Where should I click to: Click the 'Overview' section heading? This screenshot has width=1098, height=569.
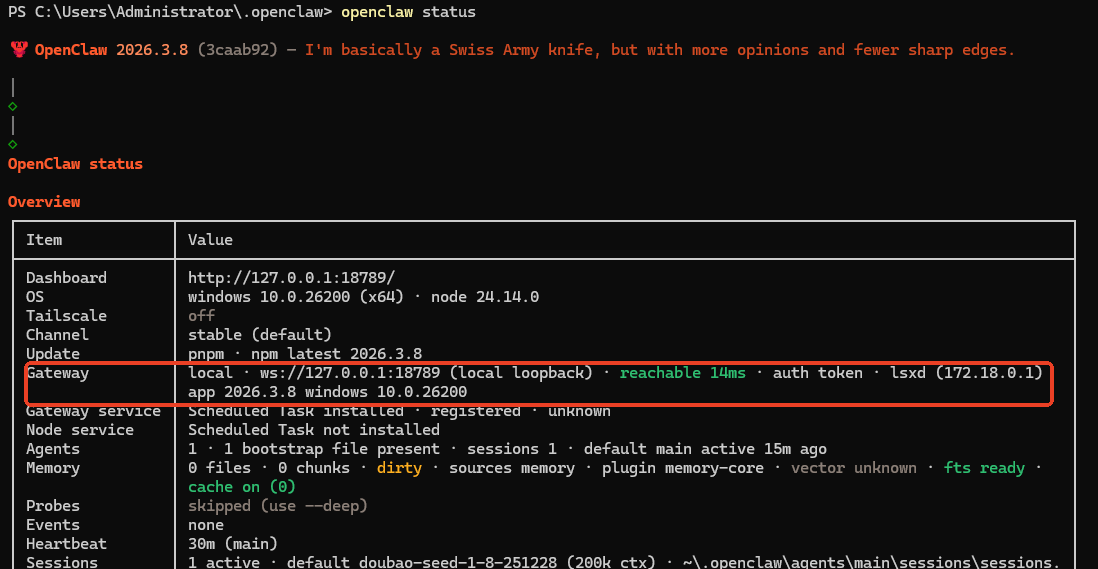click(44, 202)
